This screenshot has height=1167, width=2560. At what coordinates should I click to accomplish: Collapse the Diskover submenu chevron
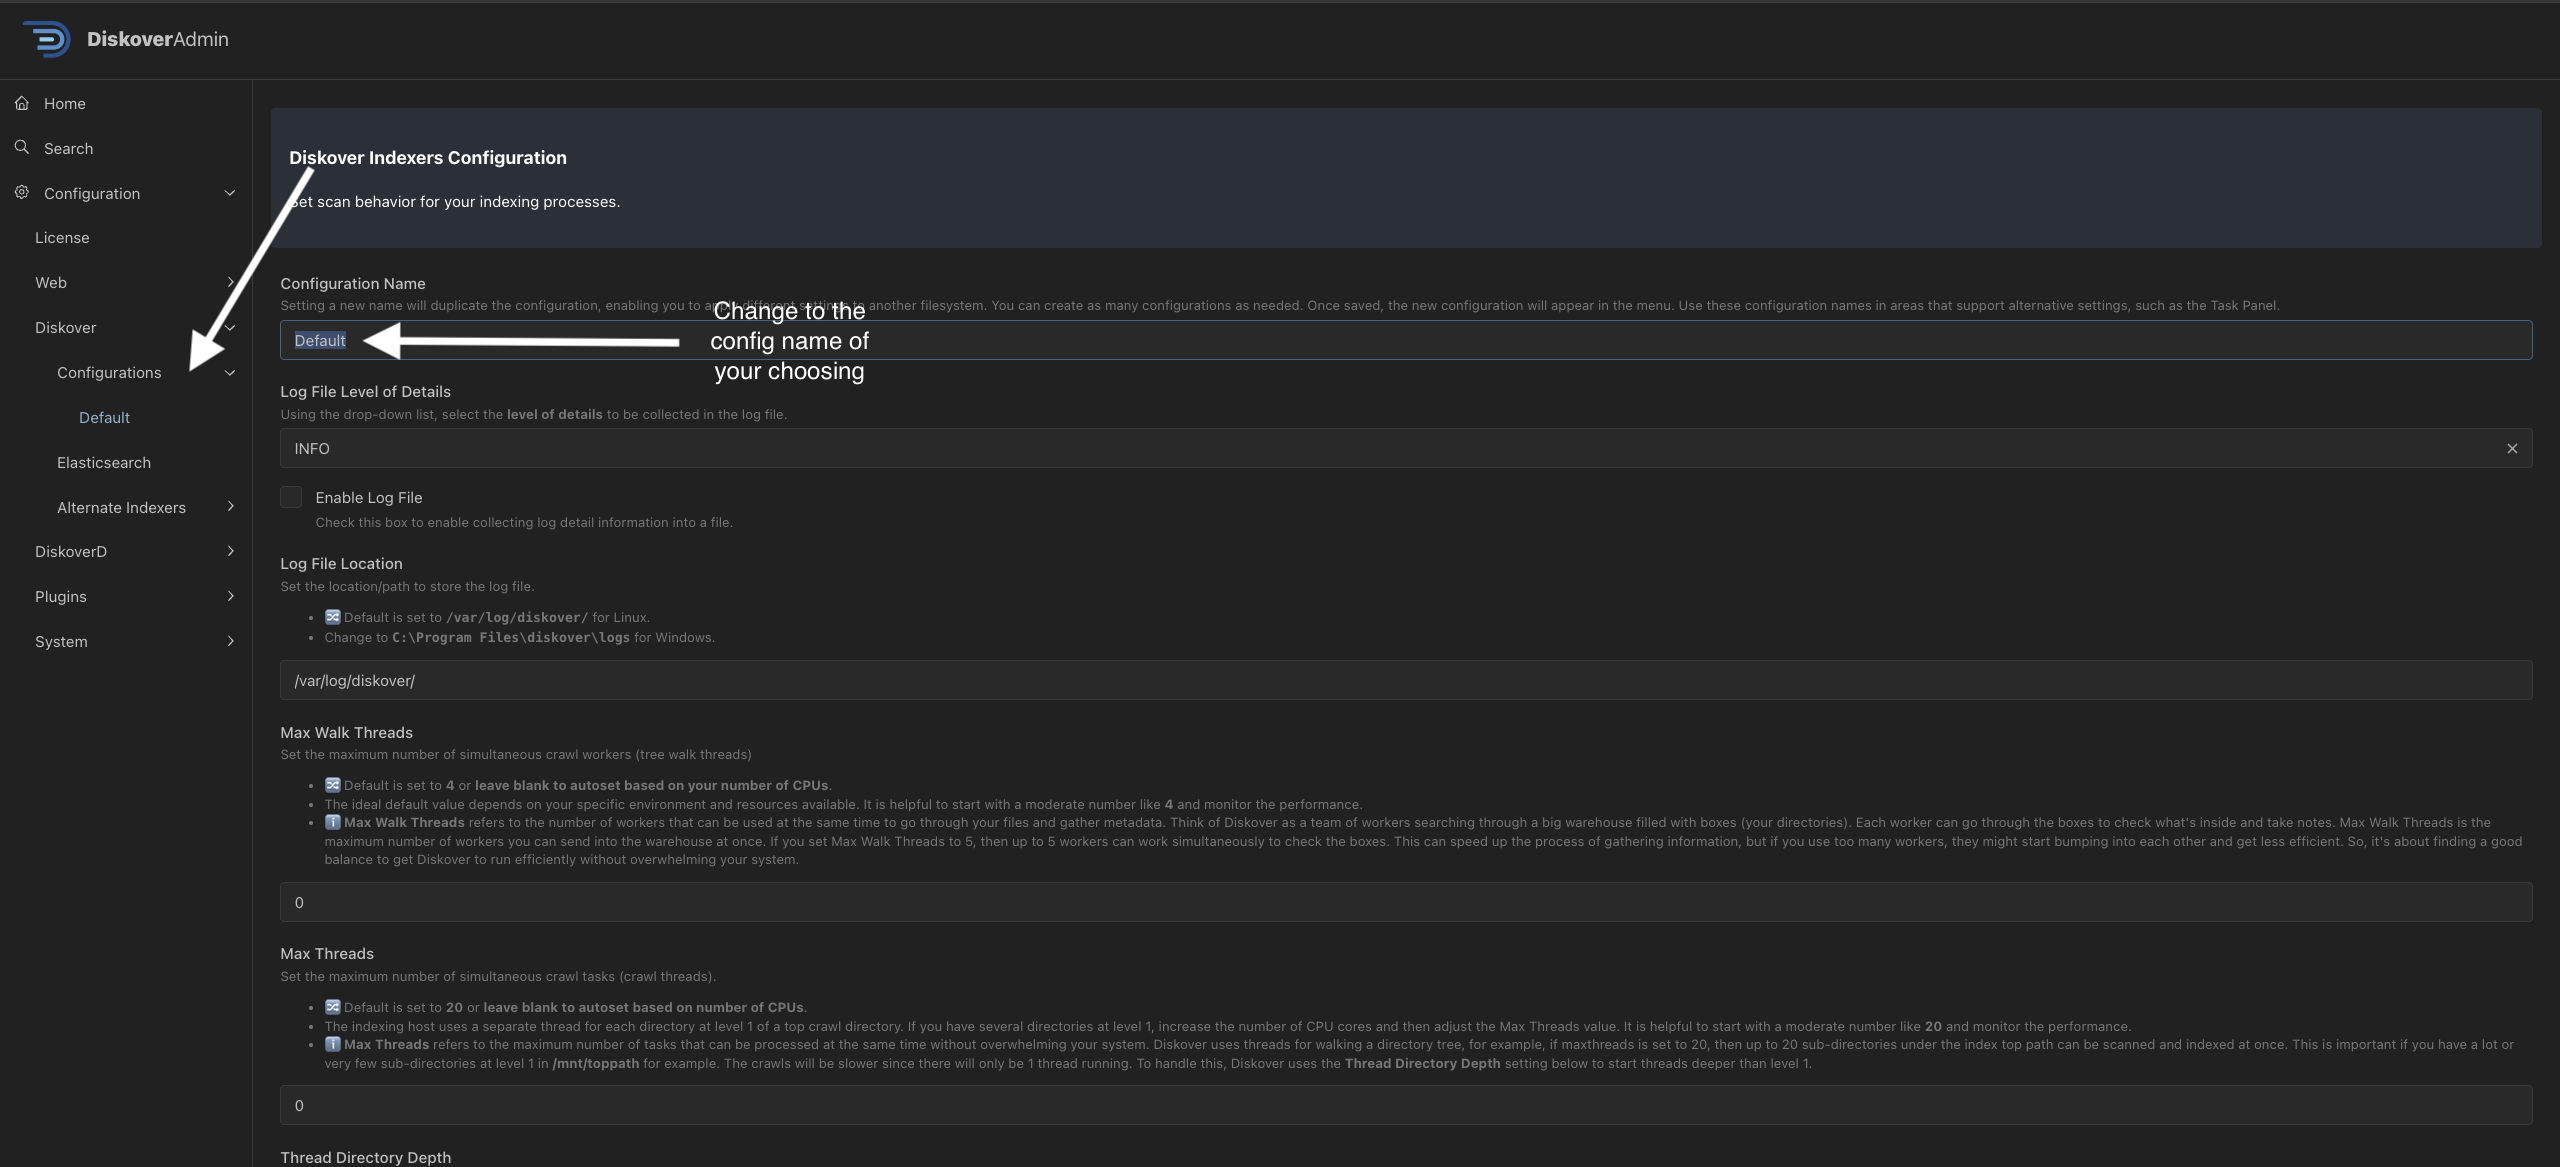(230, 327)
